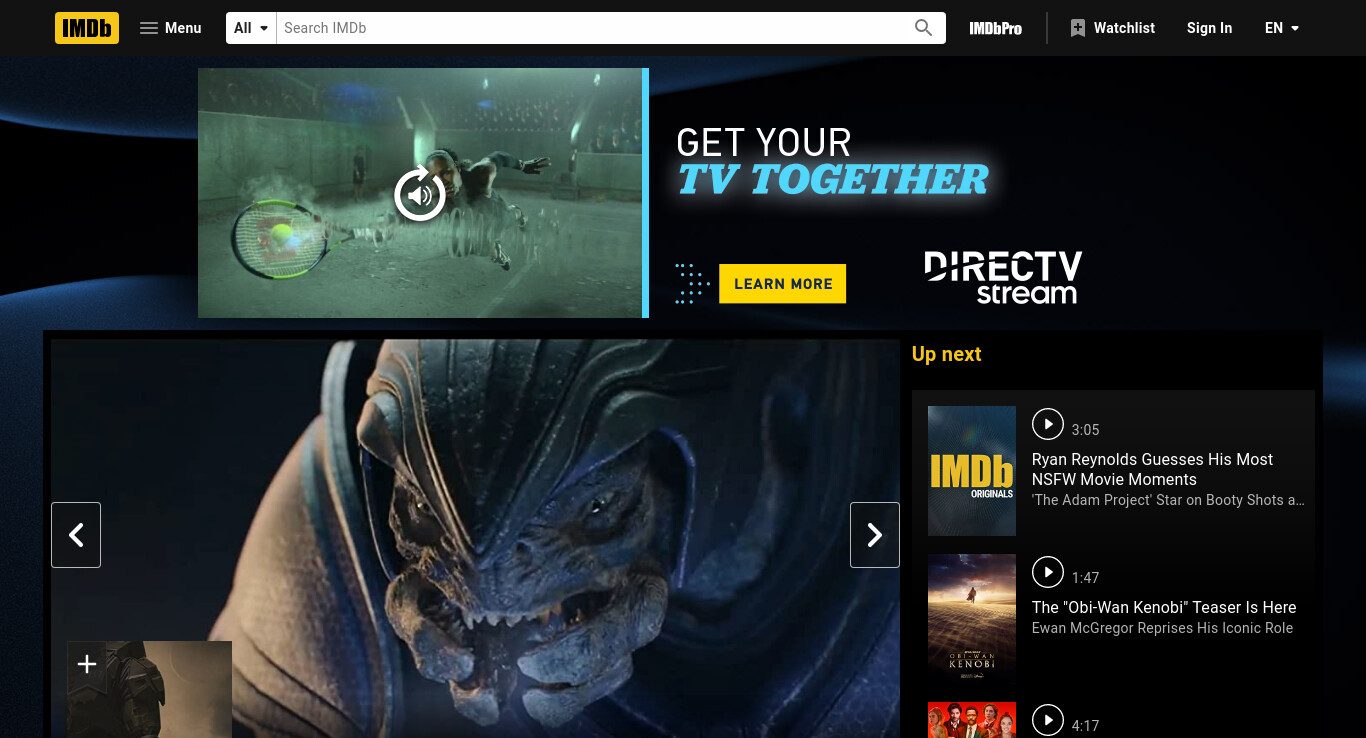
Task: Add featured title to watchlist plus ribbon
Action: click(x=87, y=664)
